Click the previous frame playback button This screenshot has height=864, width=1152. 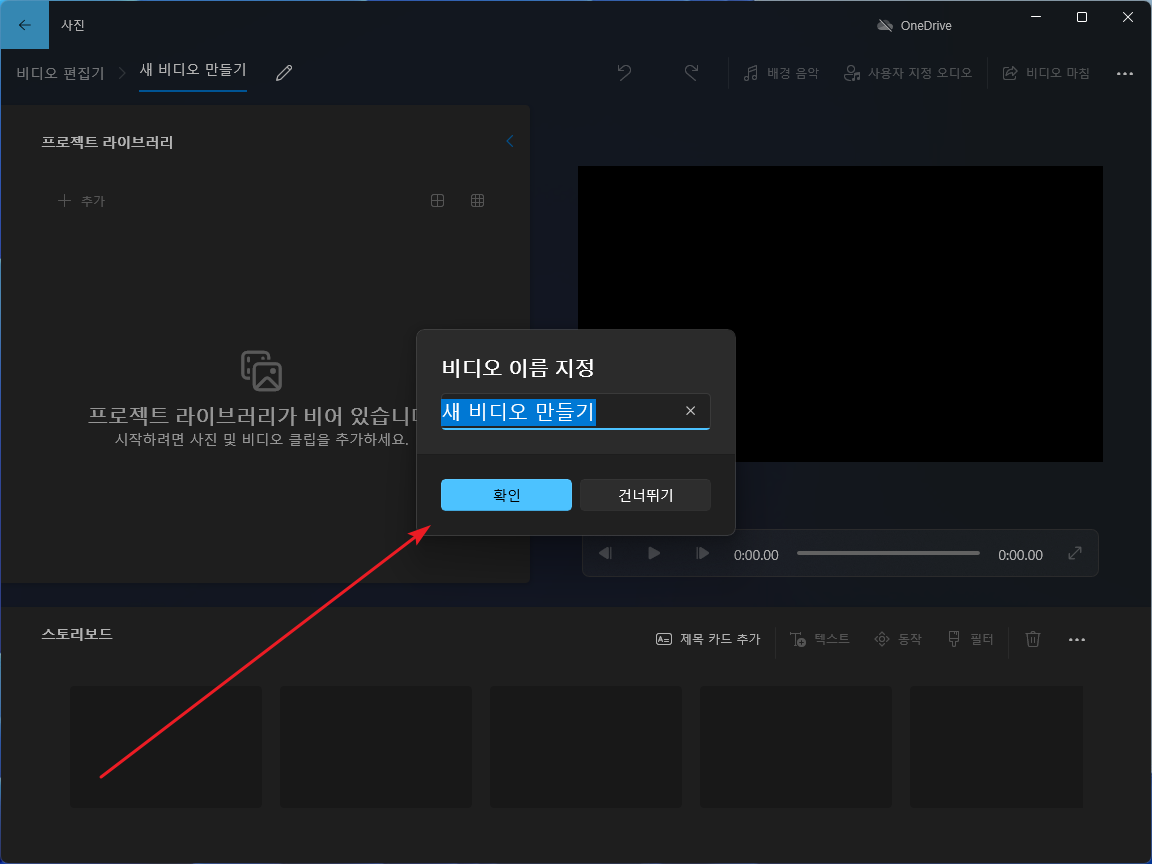(605, 553)
